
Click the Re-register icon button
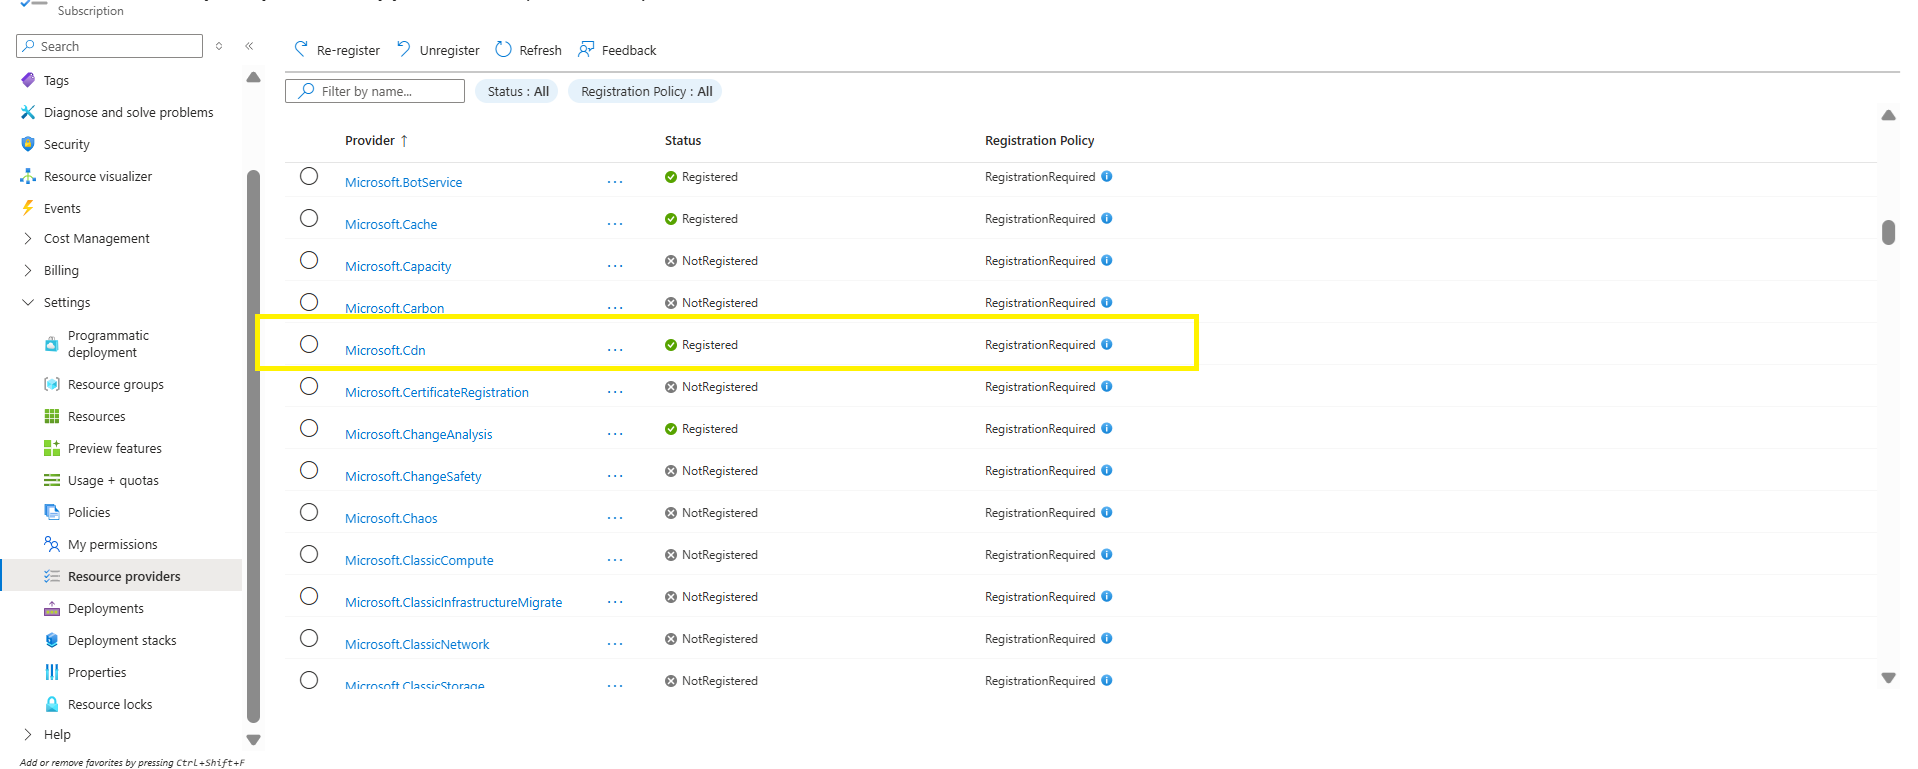(337, 50)
